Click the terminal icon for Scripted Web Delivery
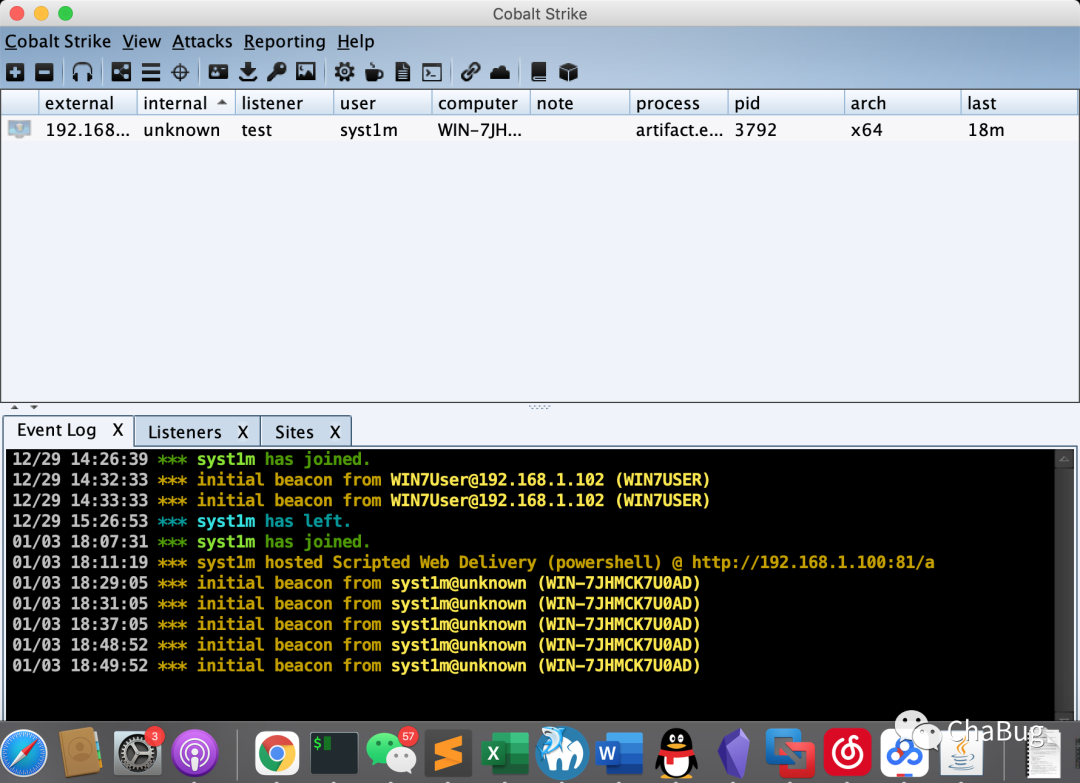 [x=432, y=72]
